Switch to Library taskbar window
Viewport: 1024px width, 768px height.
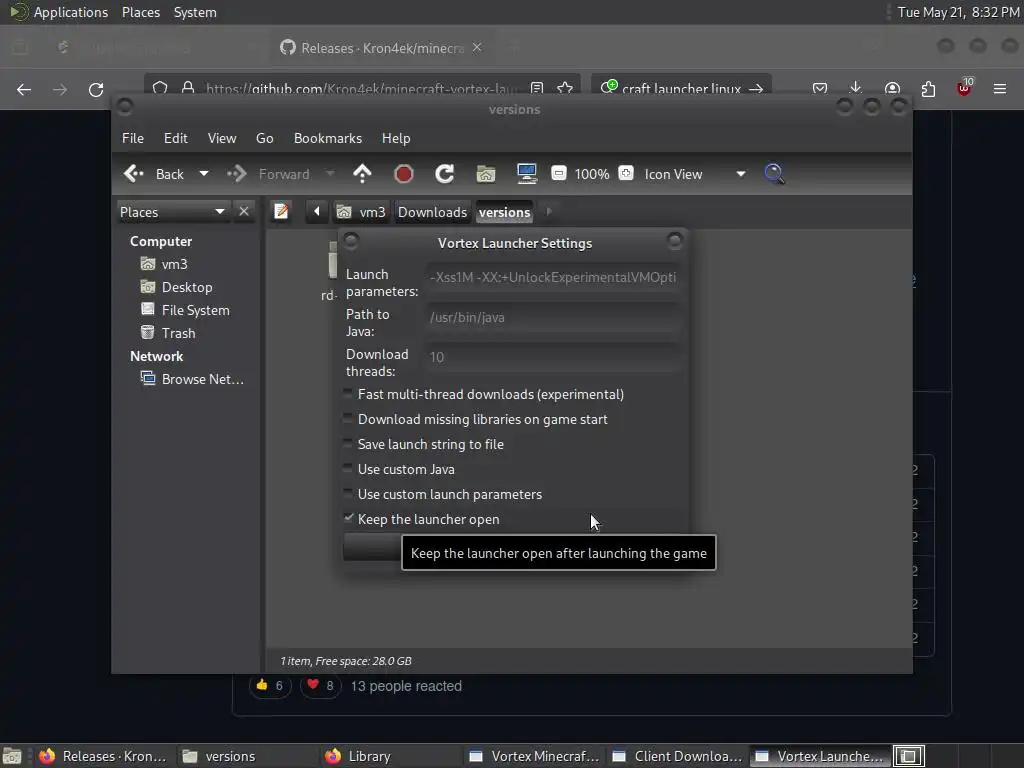390,756
